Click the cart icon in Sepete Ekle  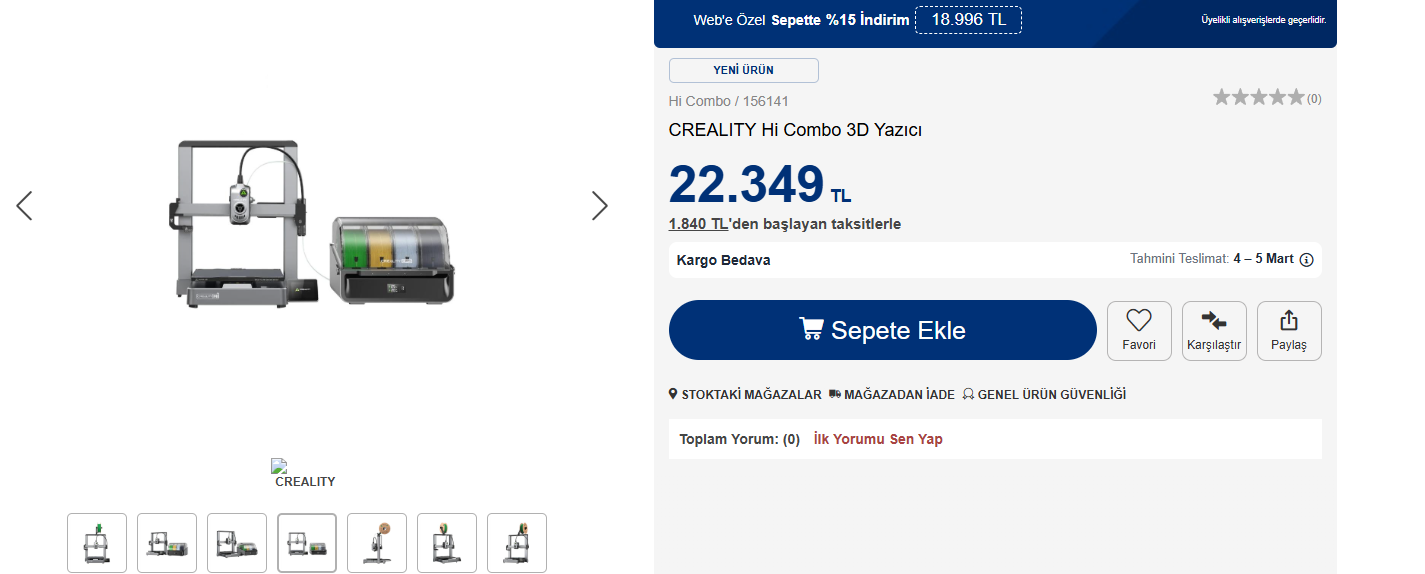click(x=811, y=329)
